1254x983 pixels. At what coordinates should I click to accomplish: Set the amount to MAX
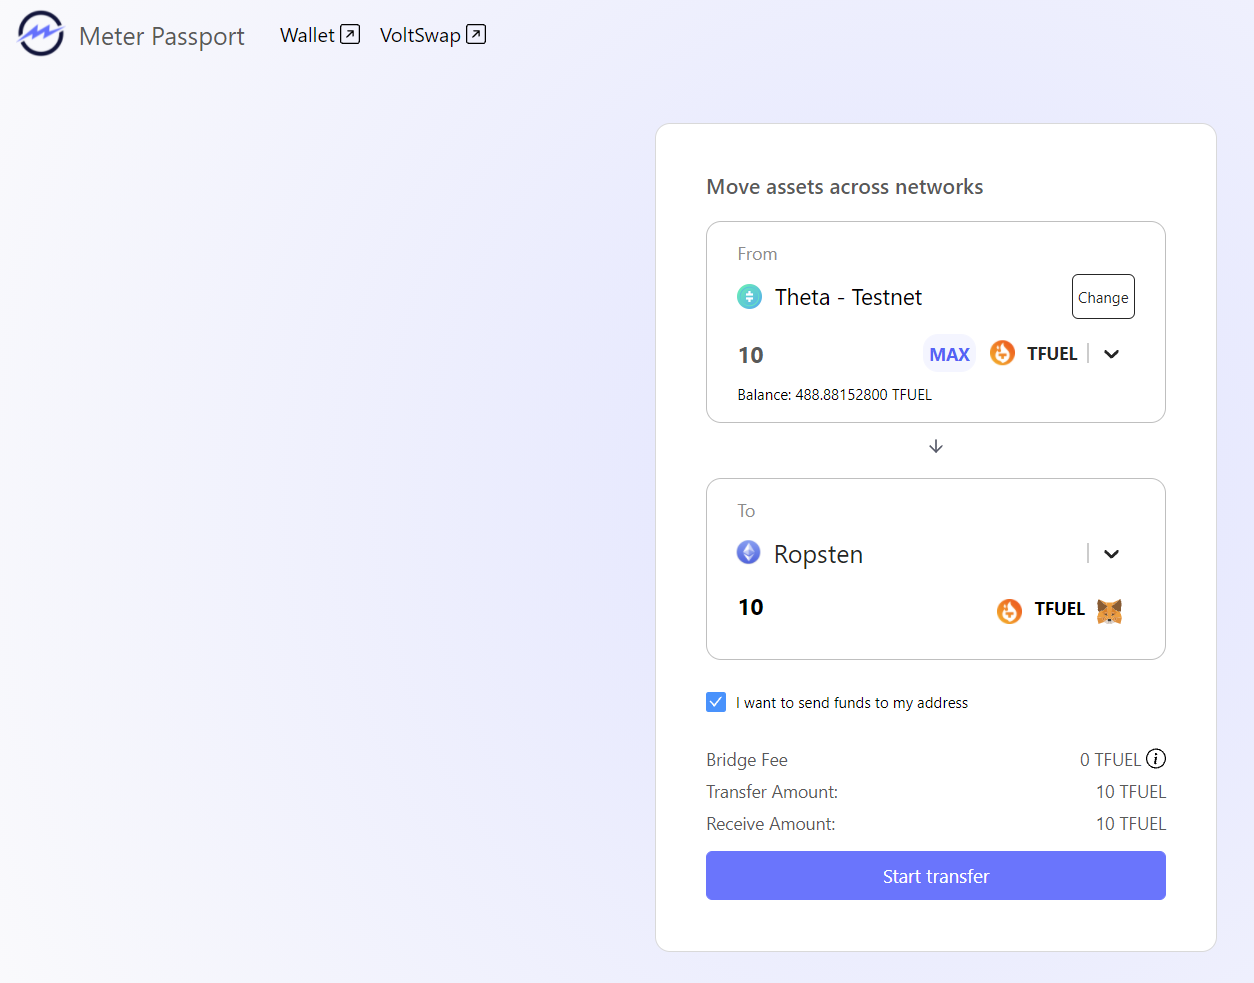(x=949, y=354)
